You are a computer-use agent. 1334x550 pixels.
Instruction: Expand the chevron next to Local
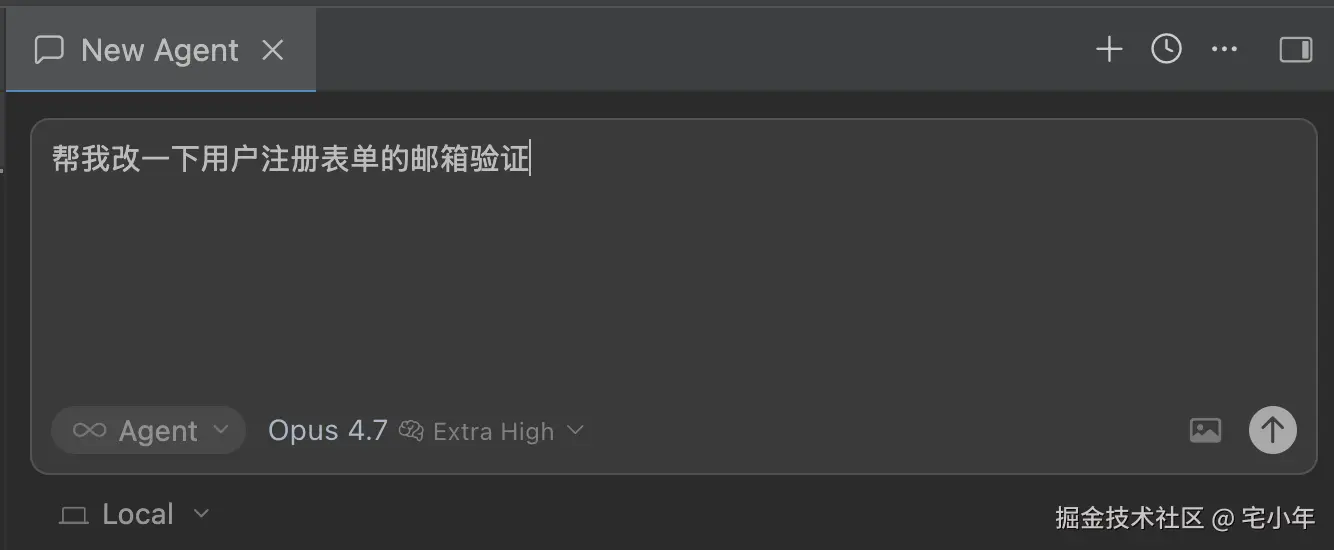coord(201,514)
